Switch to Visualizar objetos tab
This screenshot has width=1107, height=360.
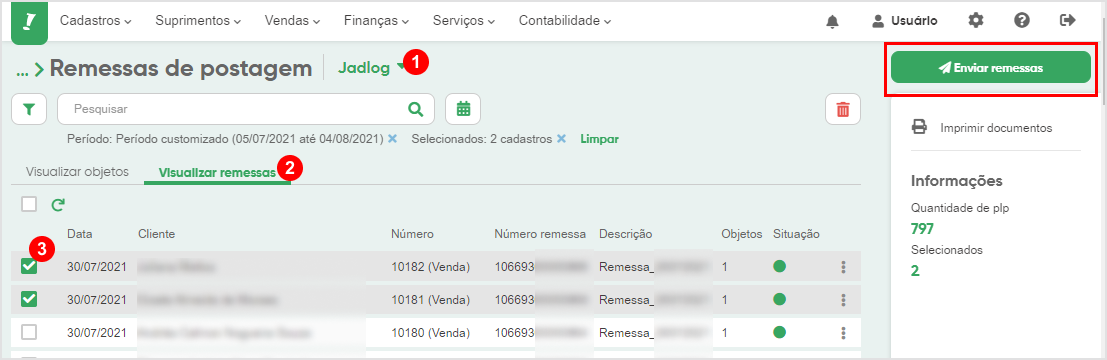click(77, 172)
